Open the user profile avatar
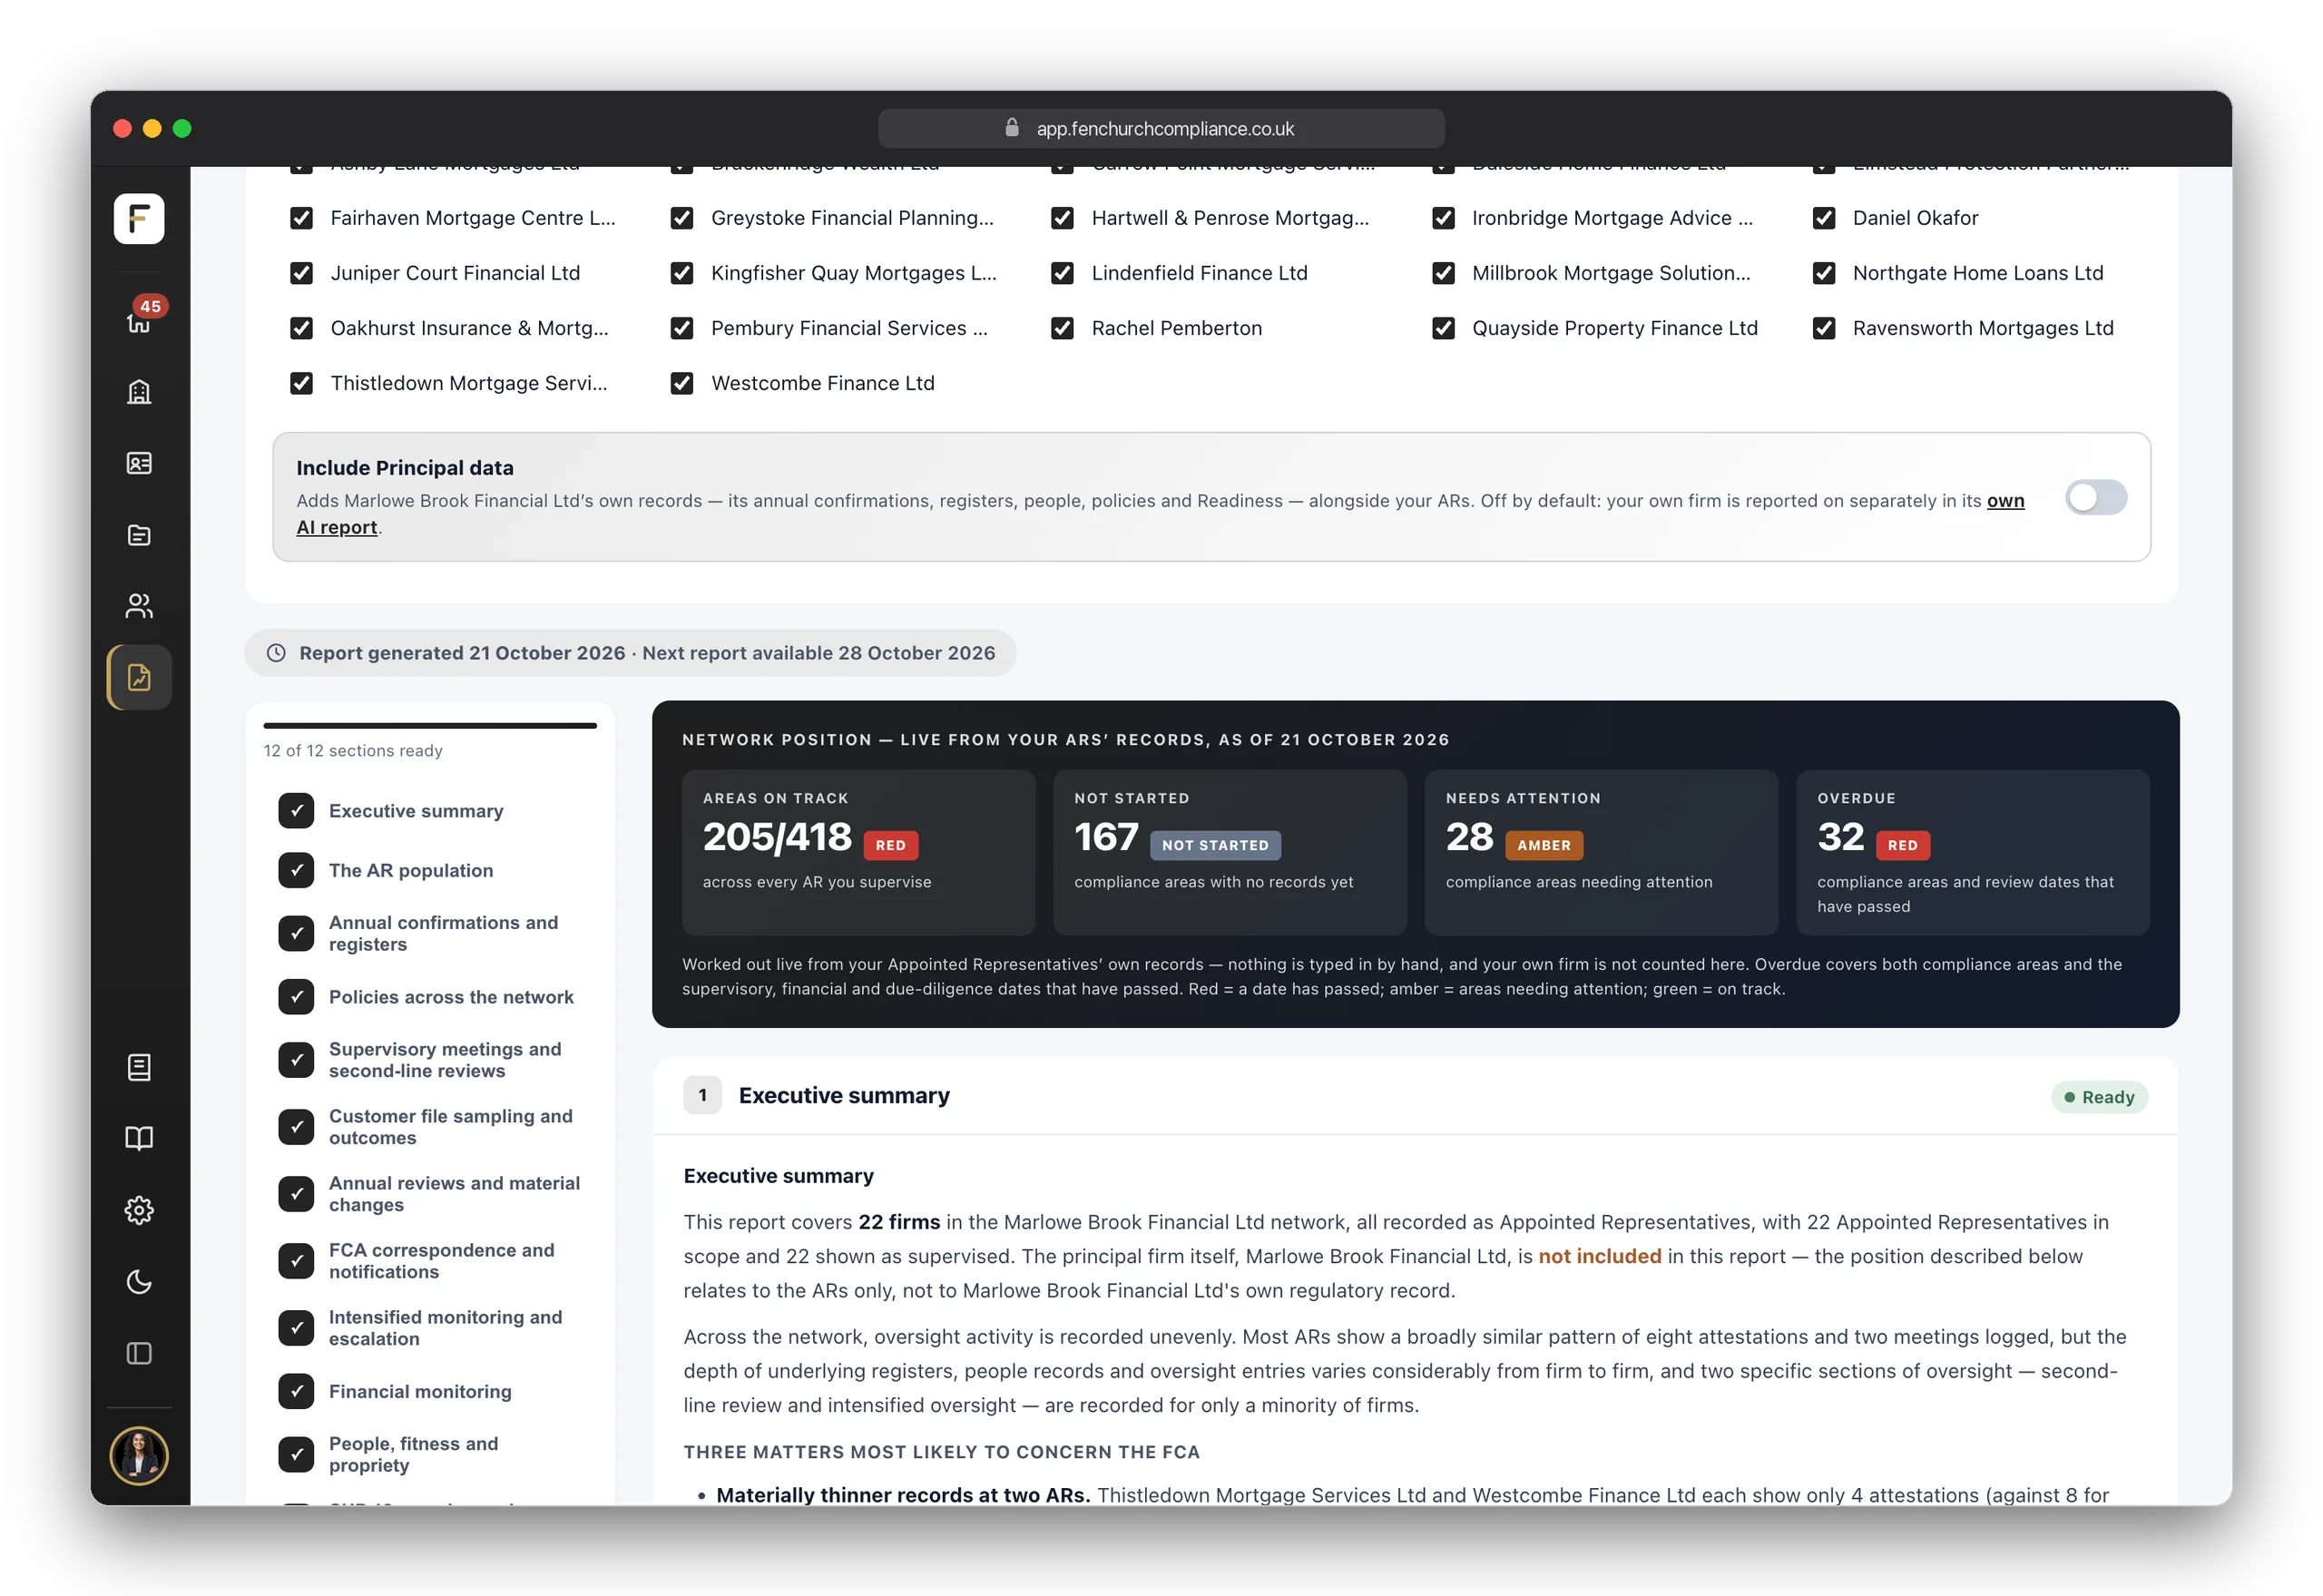 coord(139,1455)
